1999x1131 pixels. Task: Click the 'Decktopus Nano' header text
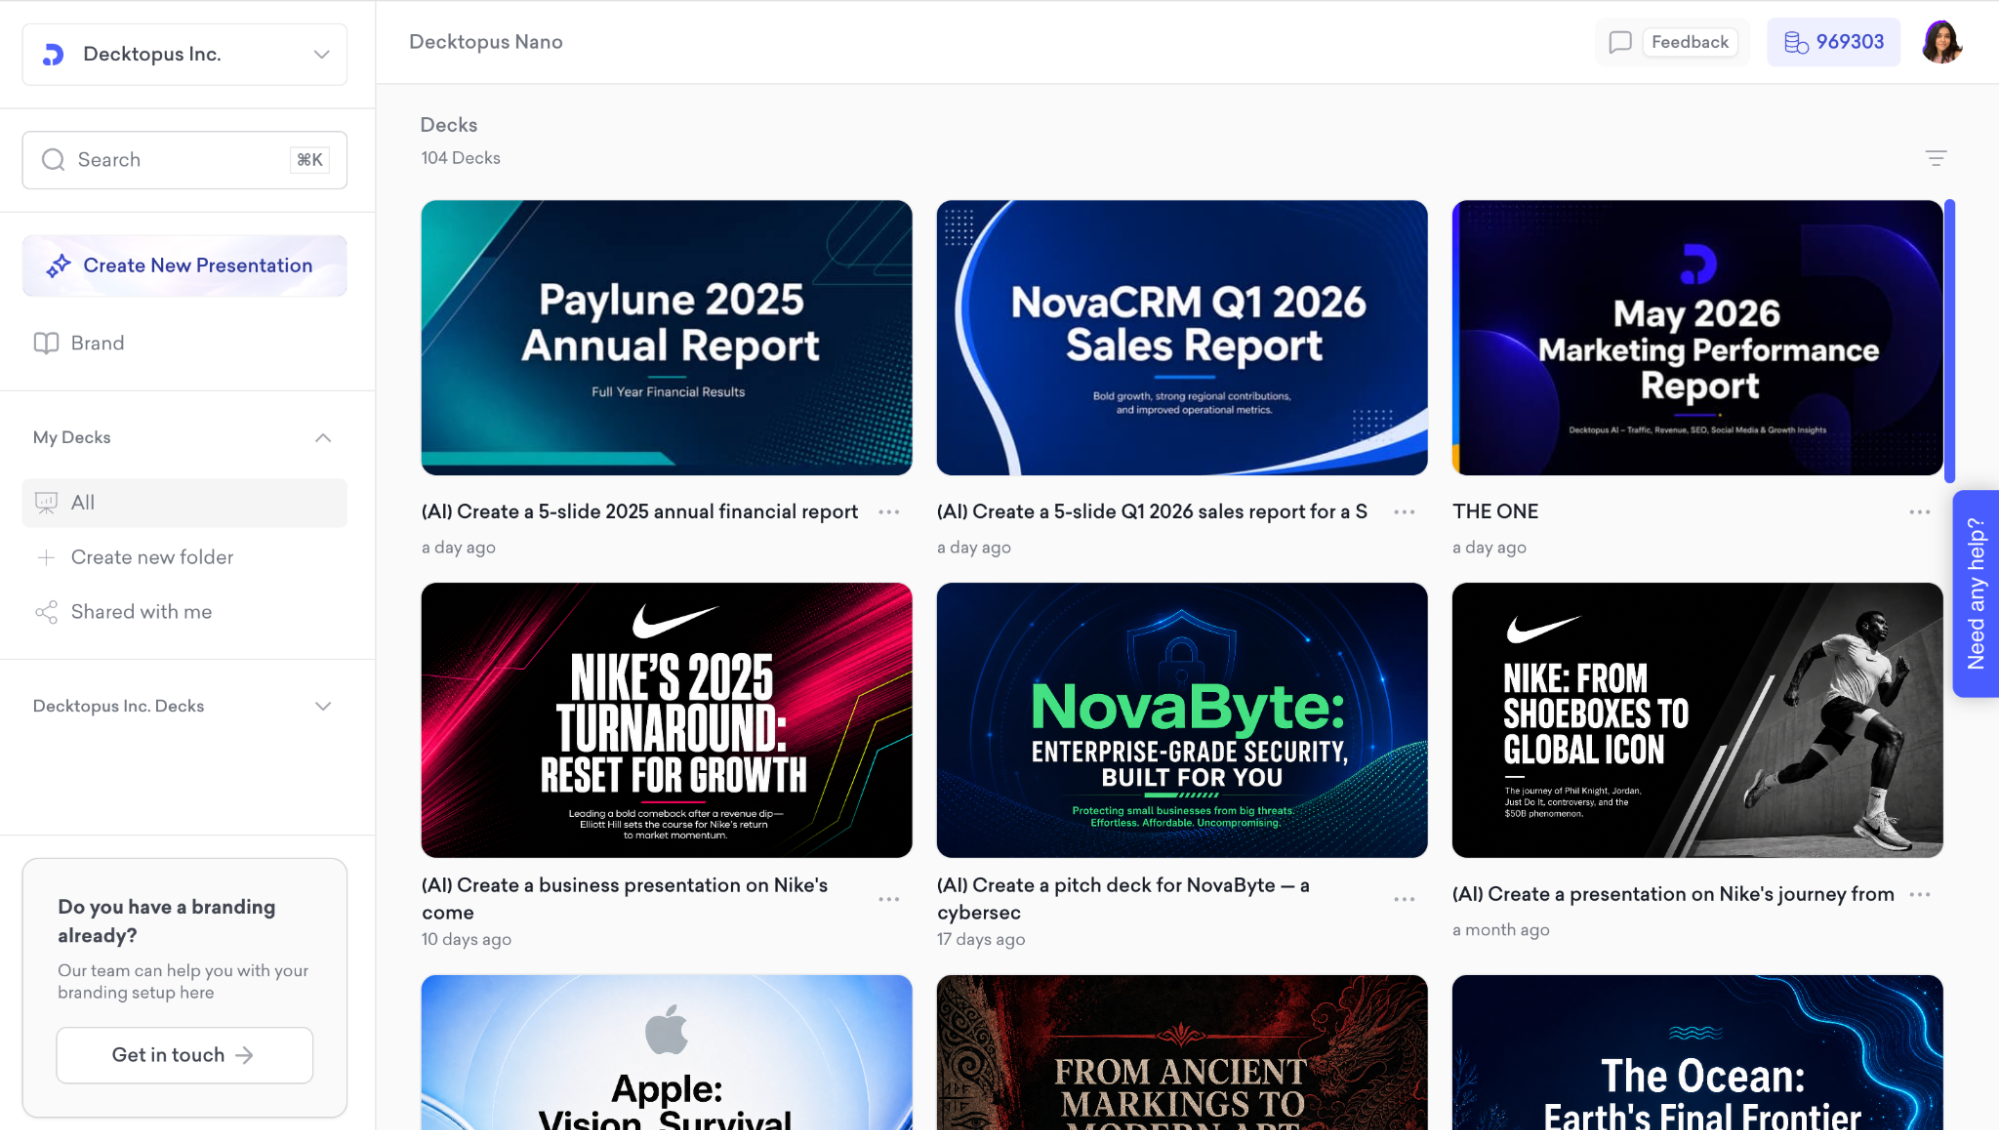pyautogui.click(x=486, y=42)
